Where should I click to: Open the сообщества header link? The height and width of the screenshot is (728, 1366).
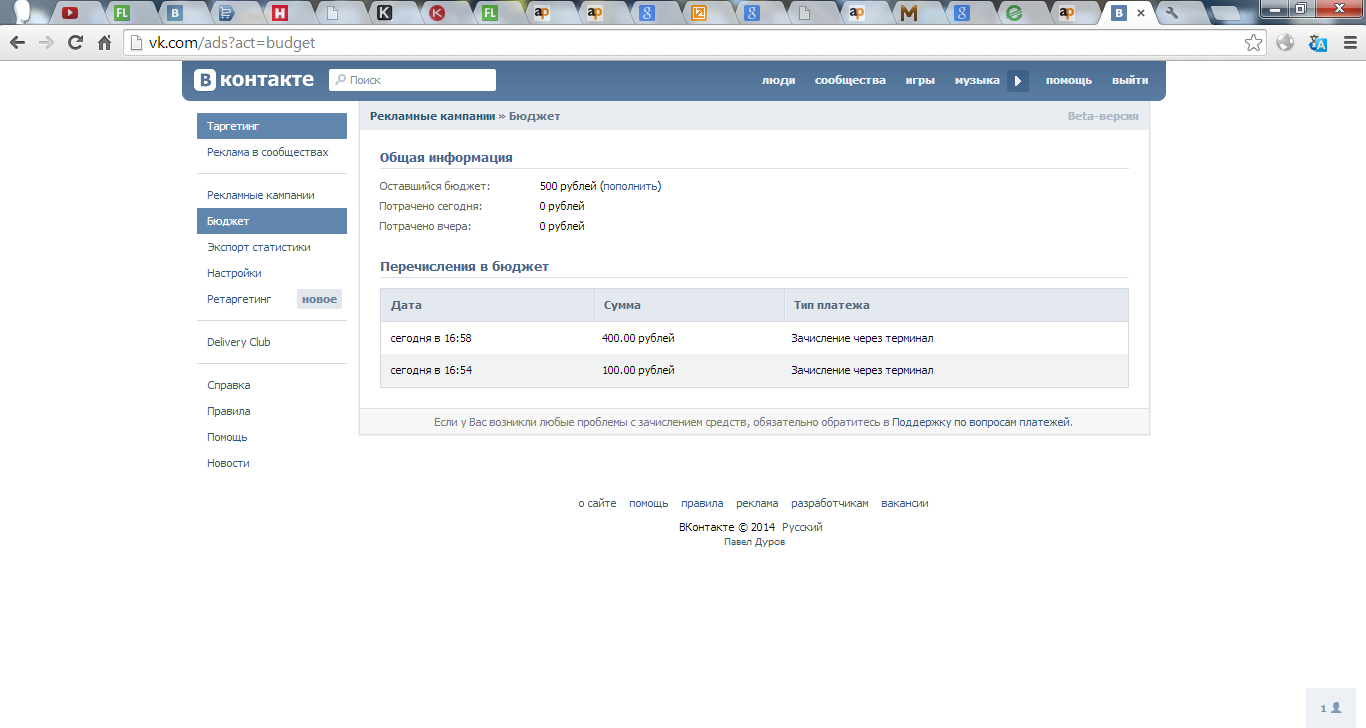850,81
